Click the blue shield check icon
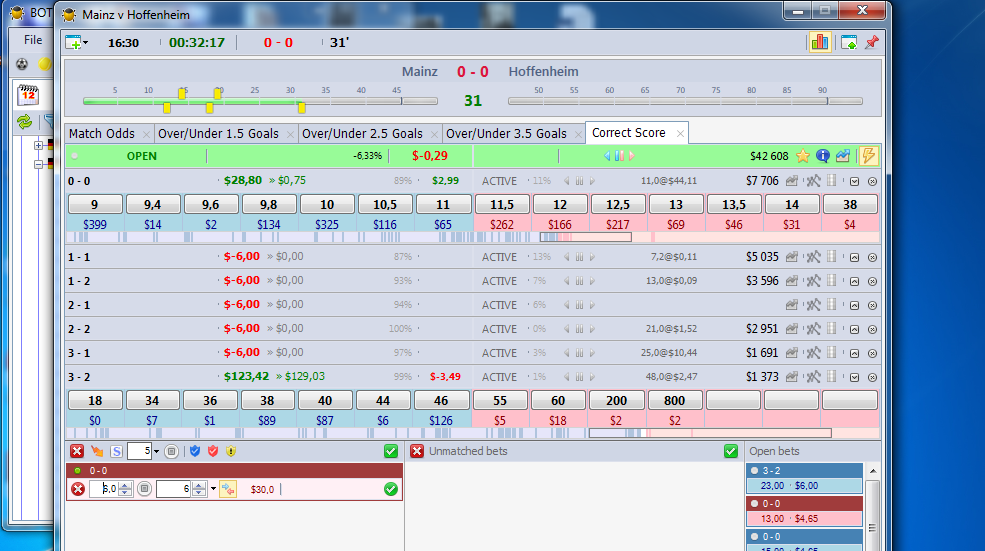Viewport: 985px width, 551px height. (195, 451)
